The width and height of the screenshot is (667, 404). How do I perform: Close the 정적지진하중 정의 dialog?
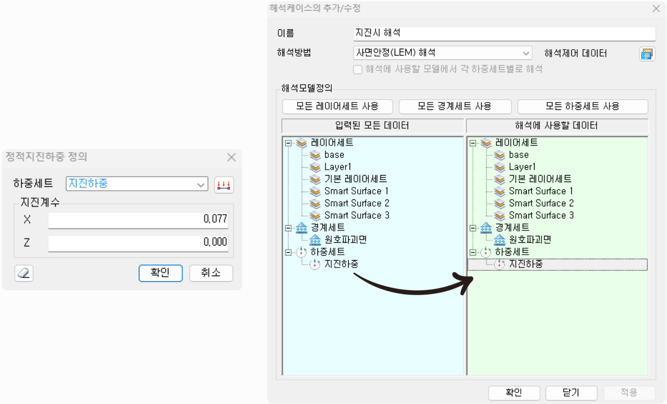click(231, 158)
